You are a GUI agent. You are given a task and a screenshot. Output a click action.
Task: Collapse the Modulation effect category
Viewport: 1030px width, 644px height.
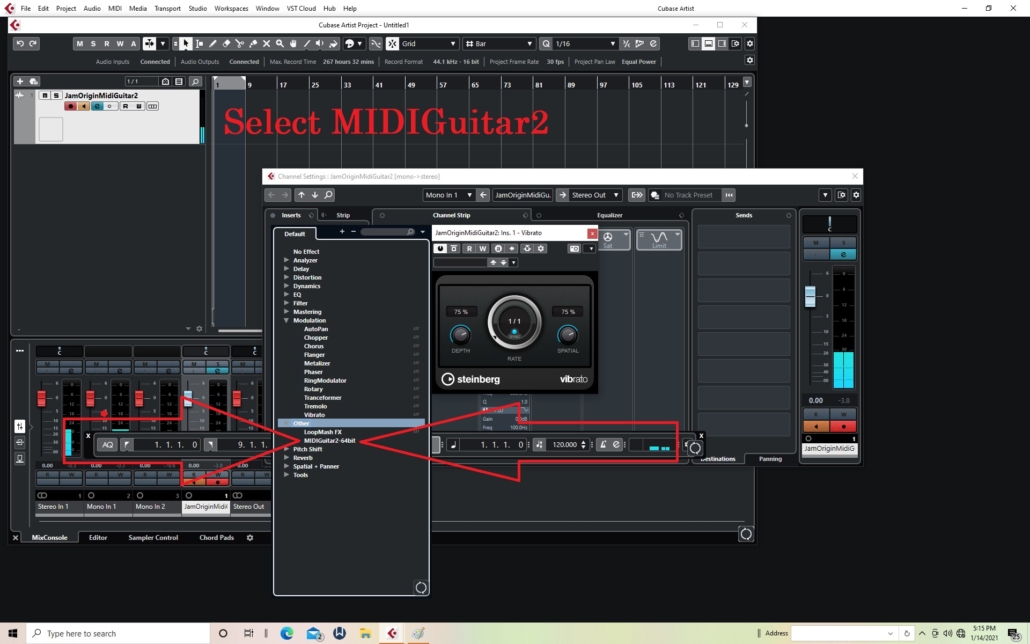[286, 320]
